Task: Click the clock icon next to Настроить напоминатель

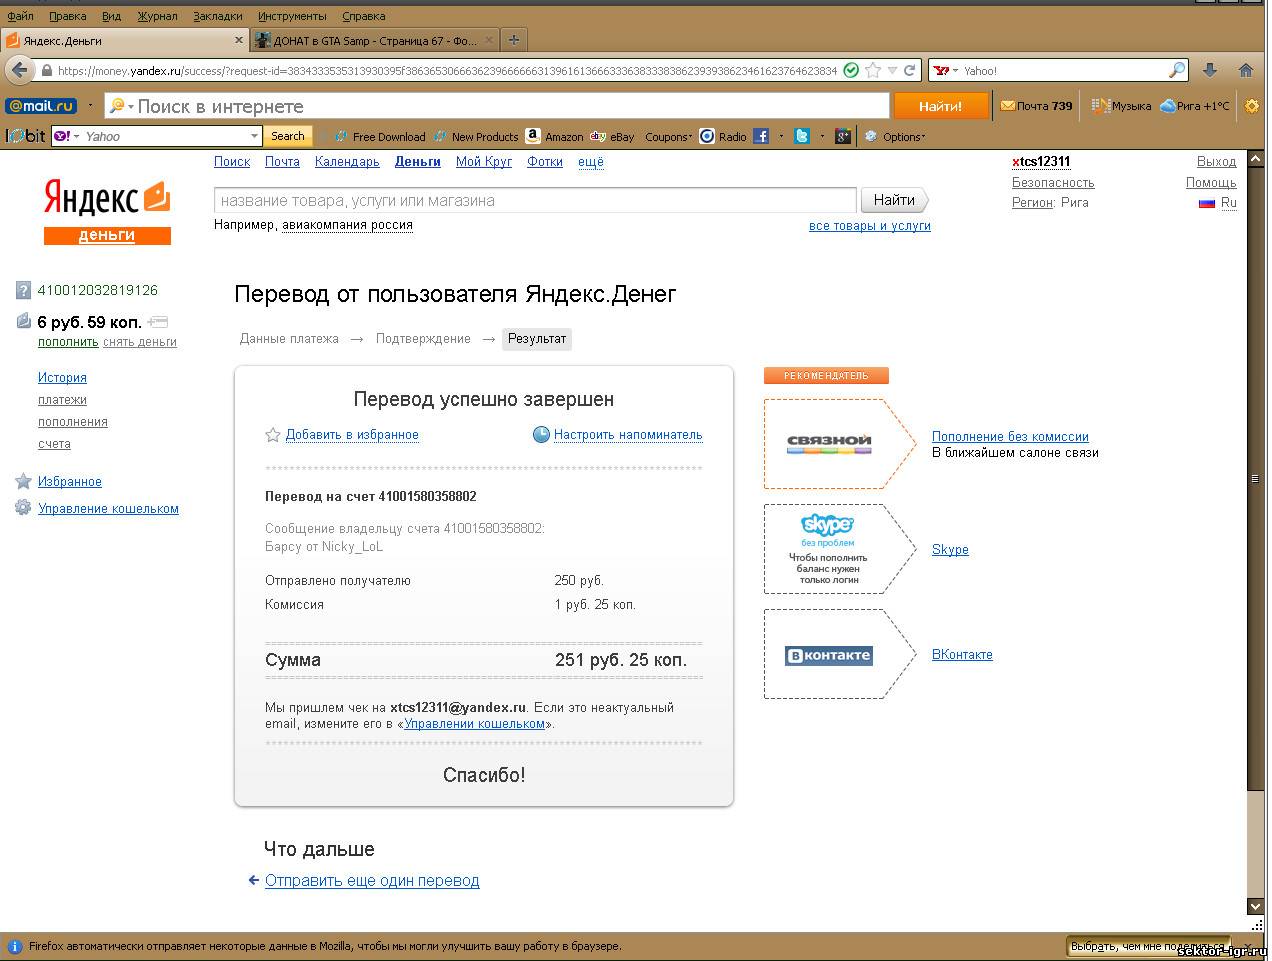Action: (x=541, y=434)
